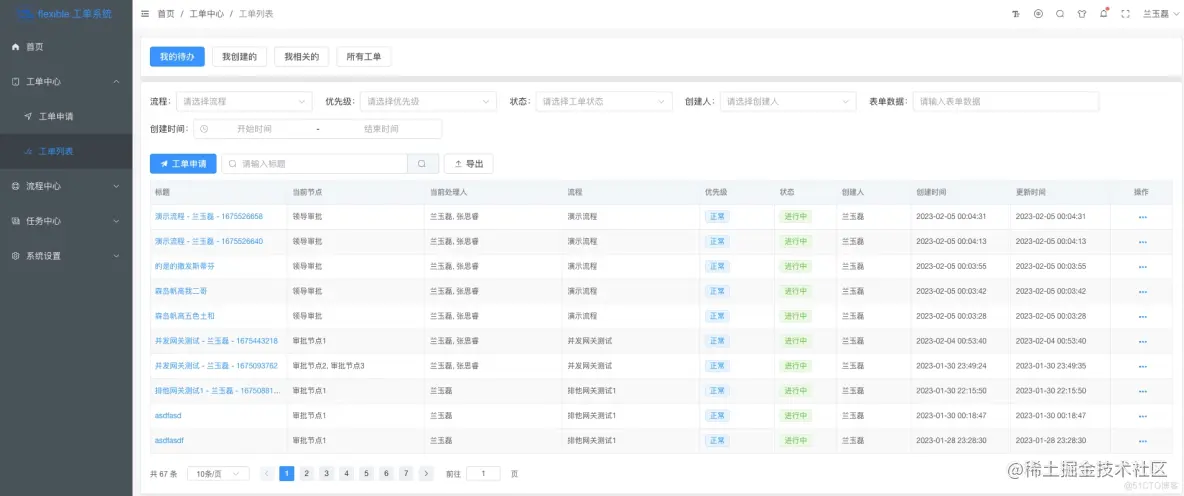
Task: Go to page 7 in pagination
Action: 406,473
